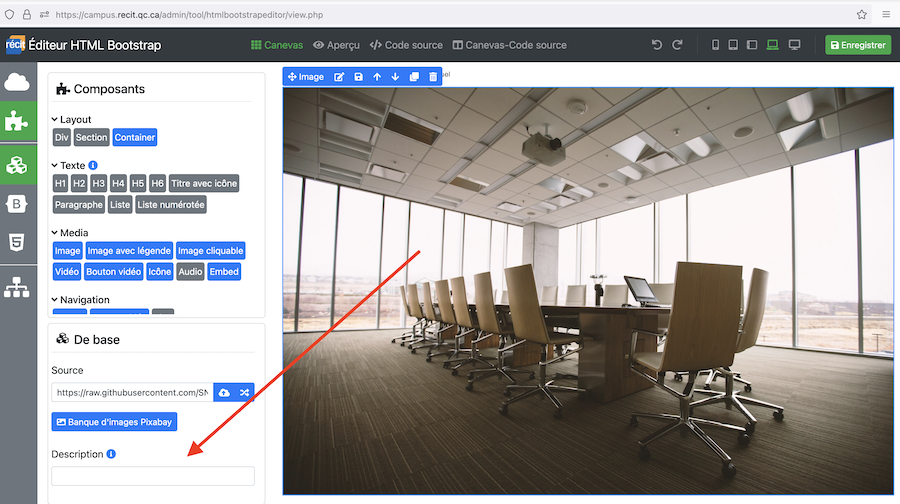Switch to the Aperçu view
The width and height of the screenshot is (900, 504).
point(336,45)
